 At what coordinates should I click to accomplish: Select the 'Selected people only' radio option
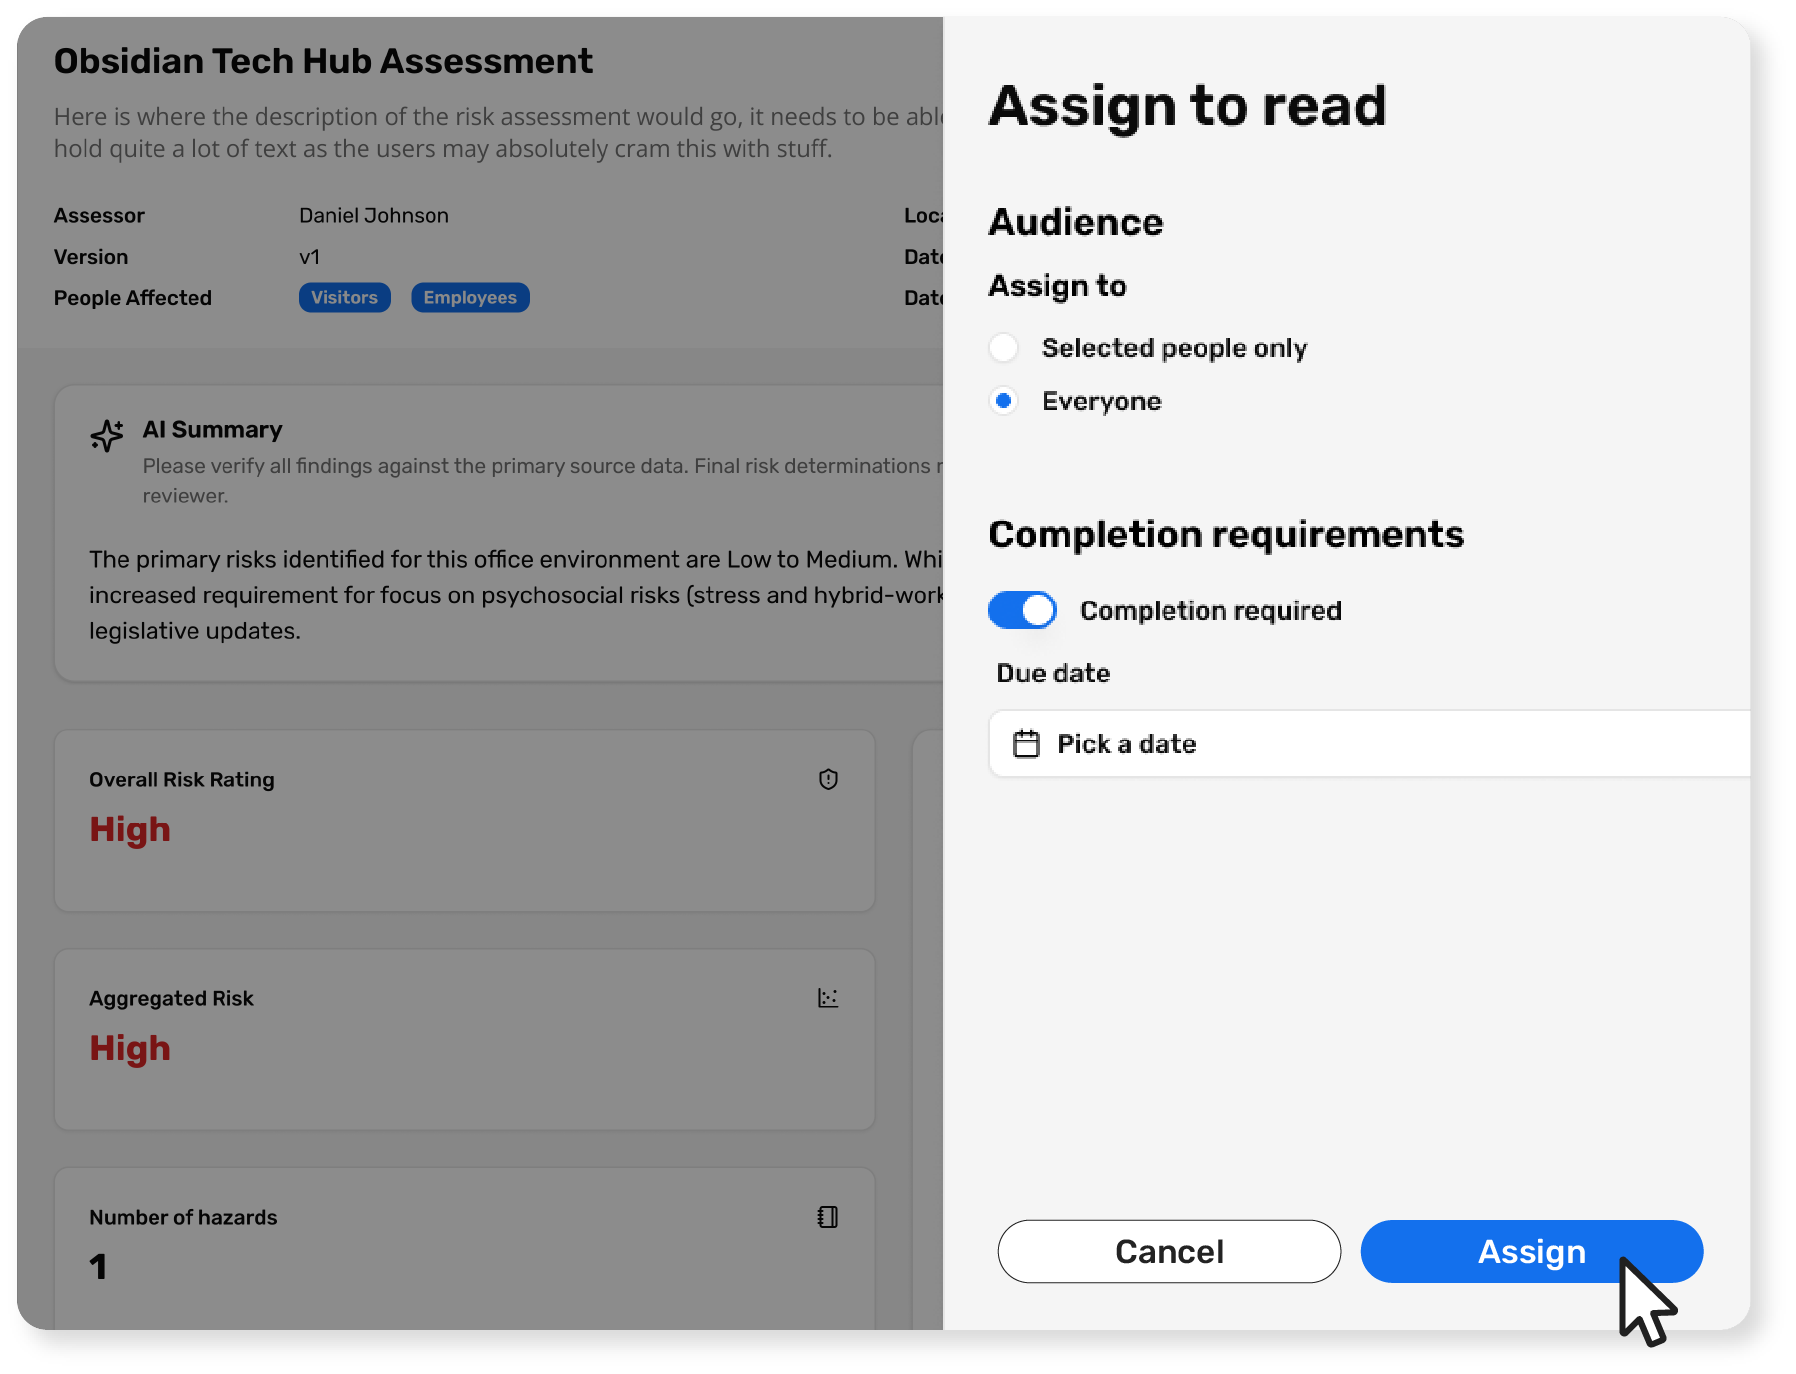click(x=1004, y=348)
